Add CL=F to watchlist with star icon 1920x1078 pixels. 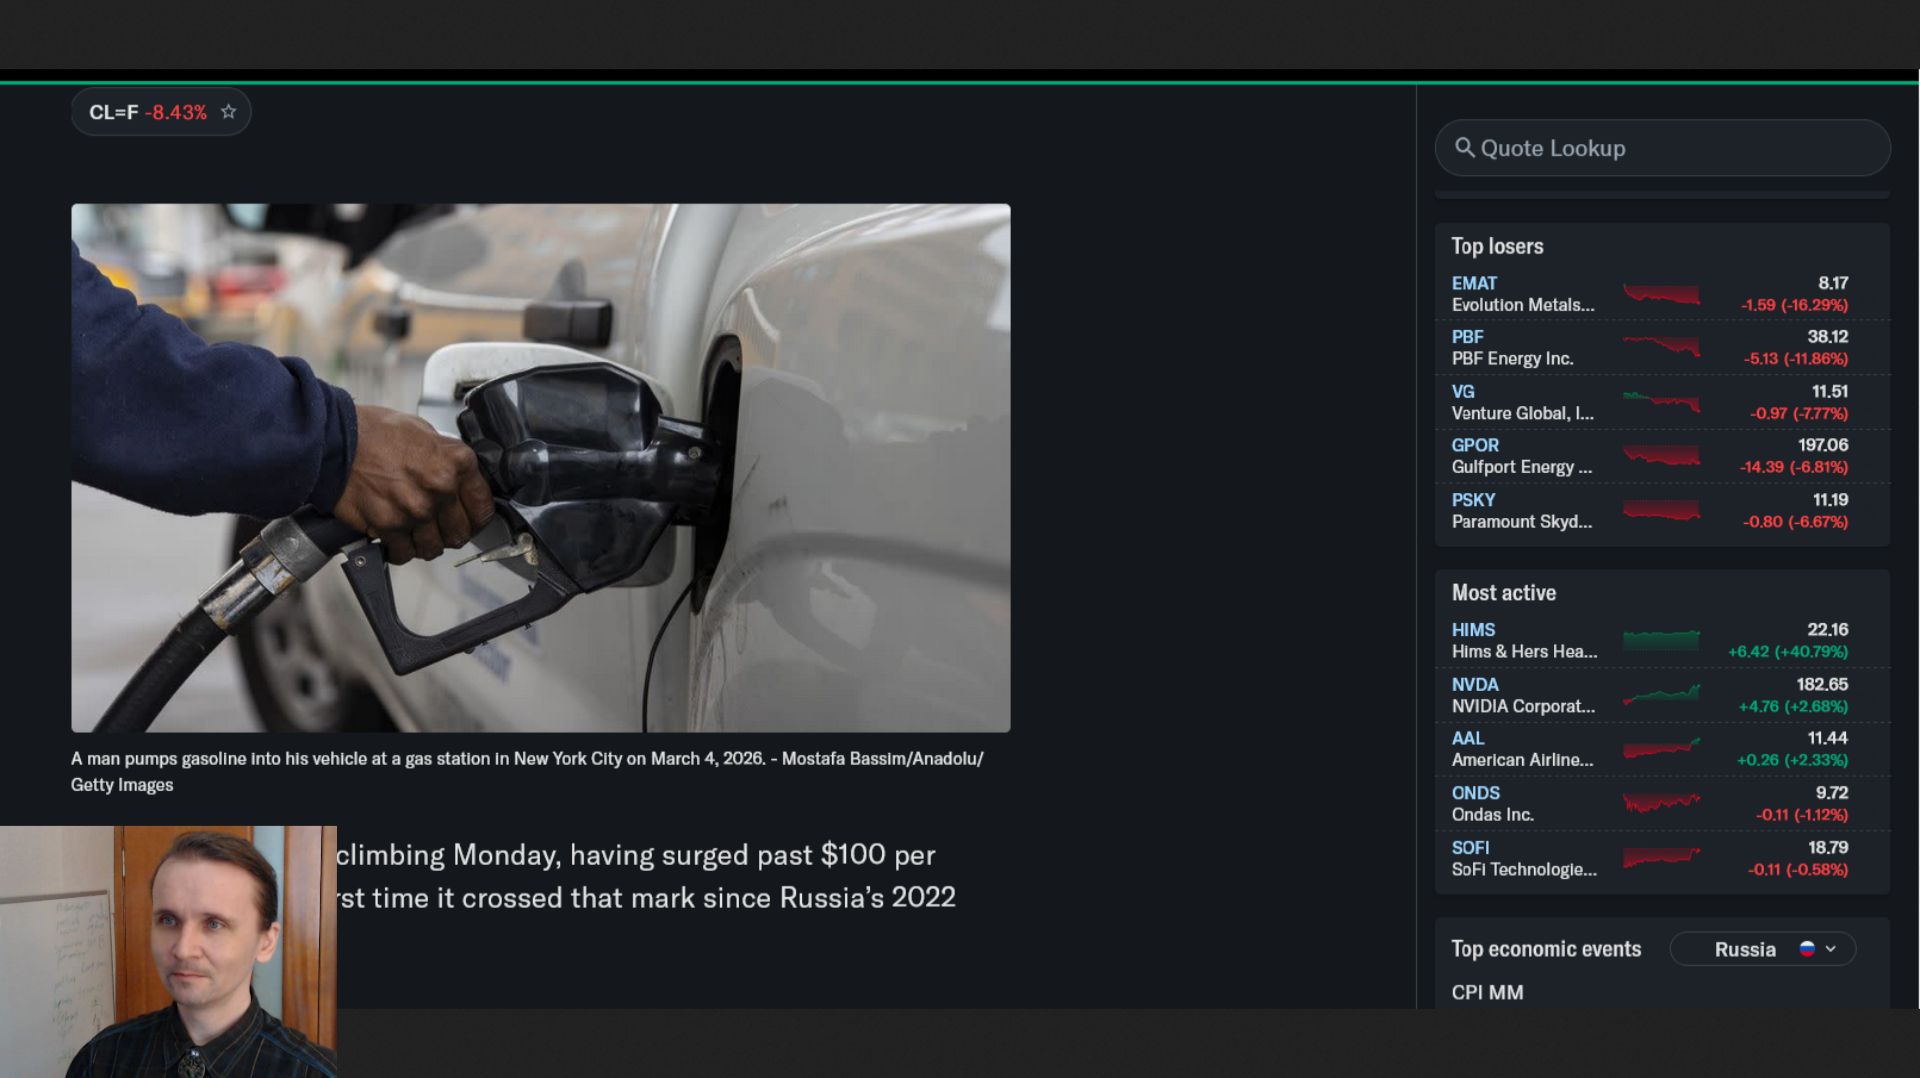229,112
